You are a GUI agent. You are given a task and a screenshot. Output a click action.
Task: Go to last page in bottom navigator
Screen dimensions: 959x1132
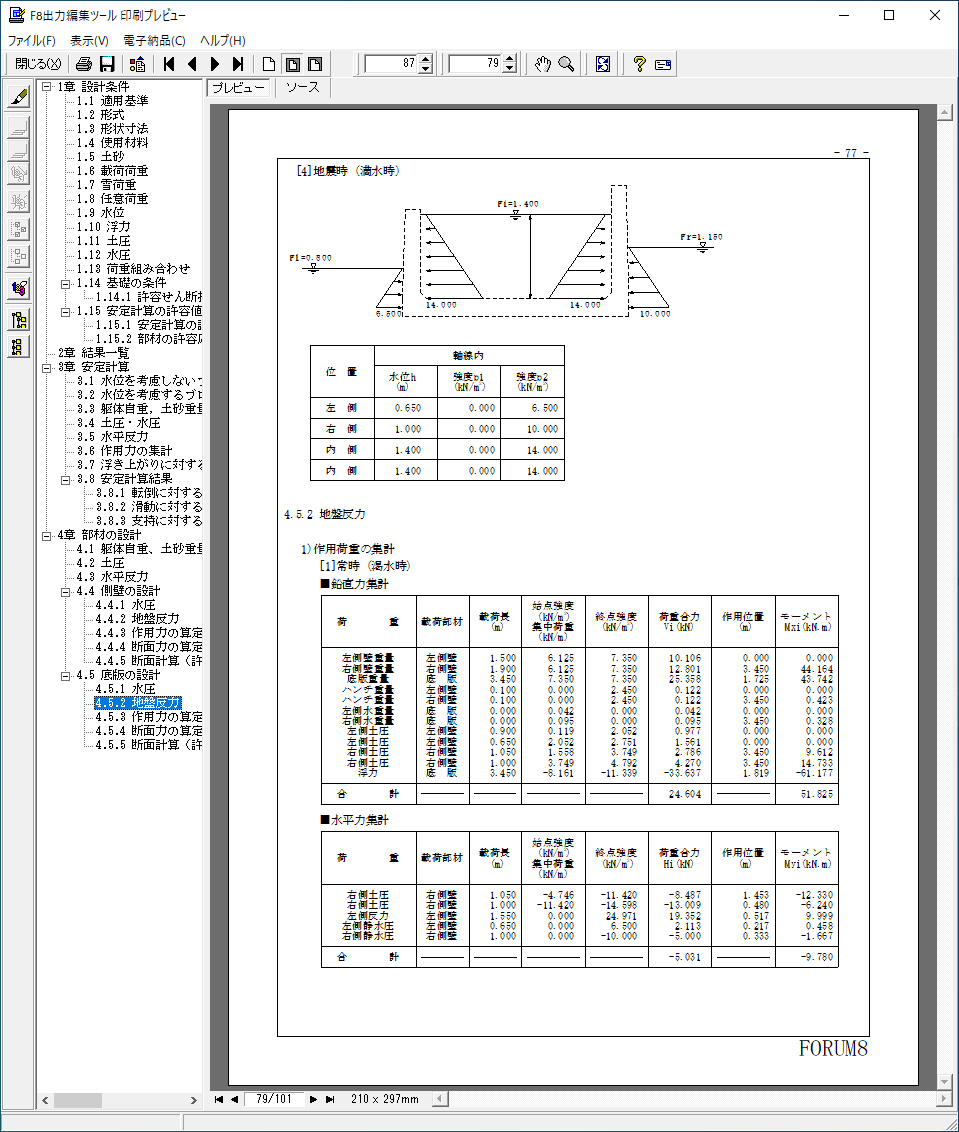329,1099
